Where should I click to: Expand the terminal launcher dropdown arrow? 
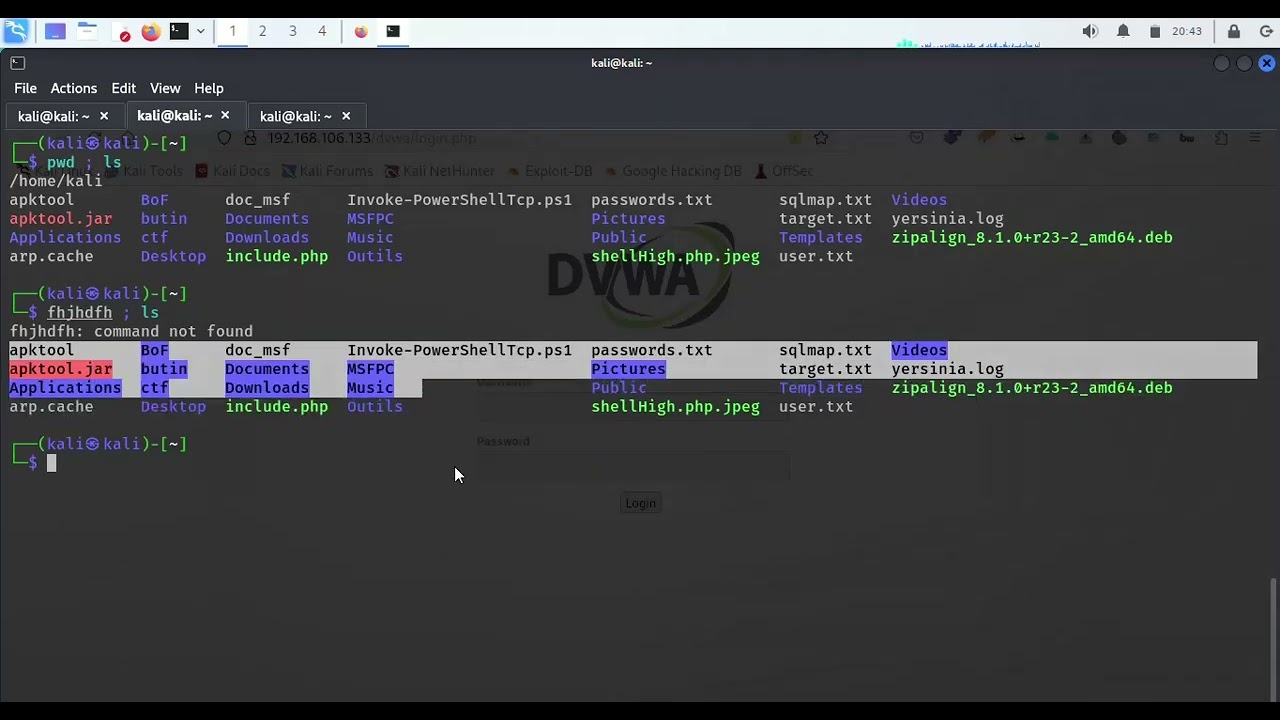(200, 31)
